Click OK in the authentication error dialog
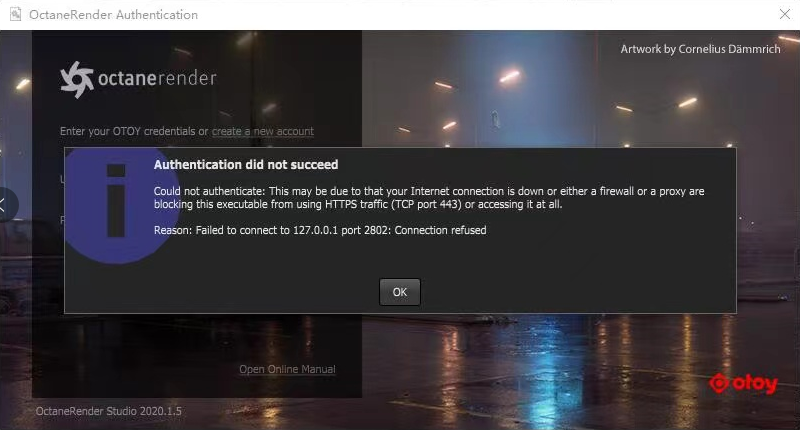Image resolution: width=800 pixels, height=430 pixels. (x=399, y=292)
